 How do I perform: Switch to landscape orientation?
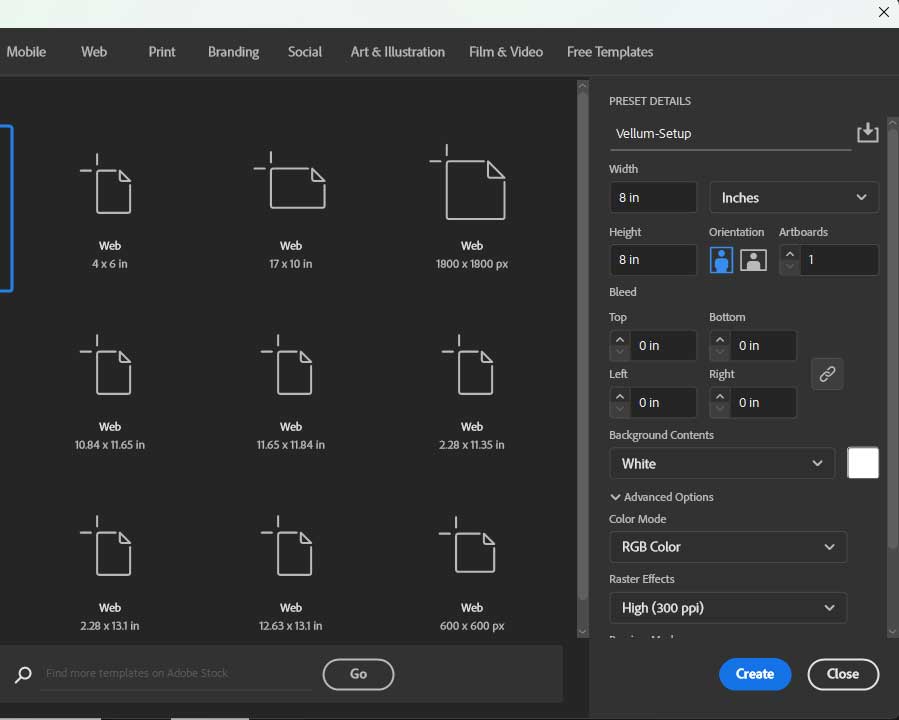coord(753,260)
